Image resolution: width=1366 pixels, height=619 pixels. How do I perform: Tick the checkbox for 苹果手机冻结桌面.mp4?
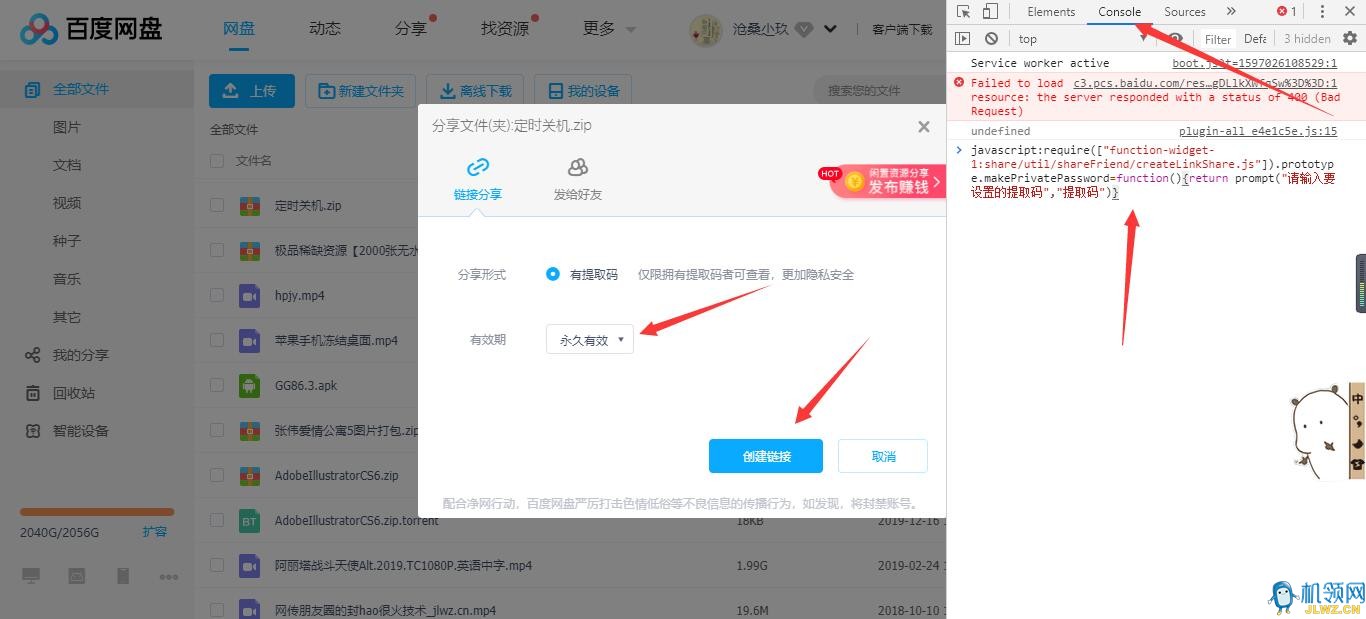217,341
